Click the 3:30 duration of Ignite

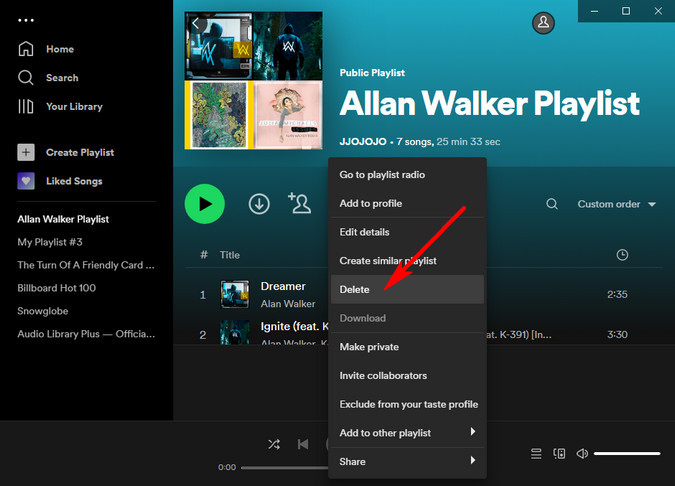[x=617, y=334]
